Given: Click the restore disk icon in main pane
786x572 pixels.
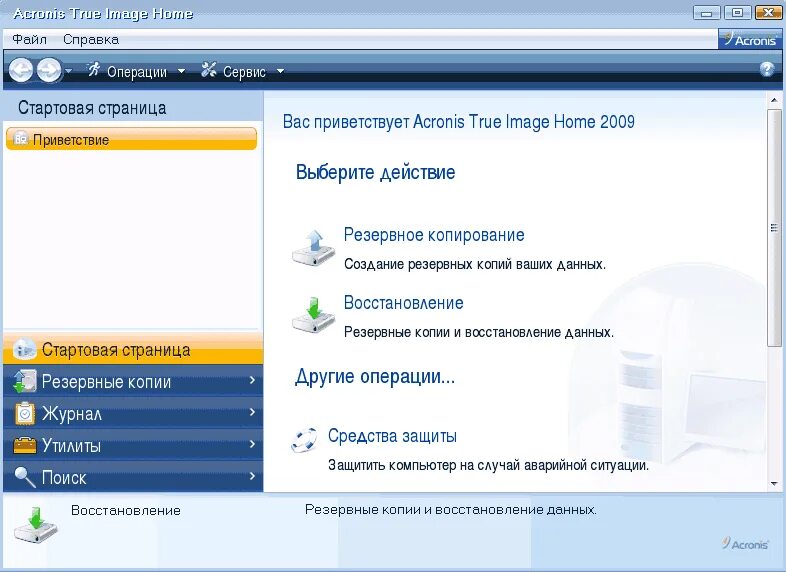Looking at the screenshot, I should 314,315.
